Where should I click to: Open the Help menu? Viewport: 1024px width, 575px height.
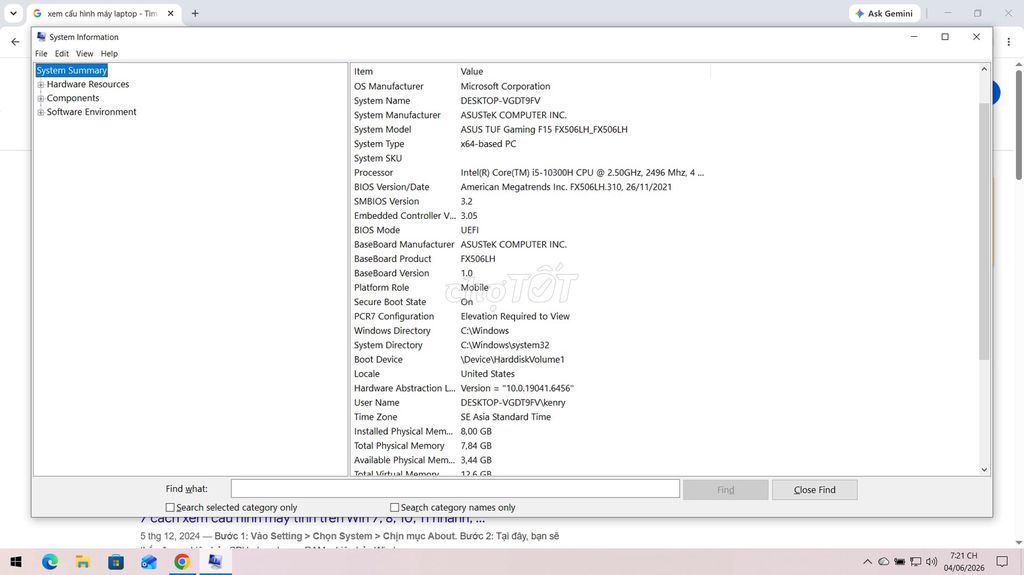pyautogui.click(x=109, y=54)
